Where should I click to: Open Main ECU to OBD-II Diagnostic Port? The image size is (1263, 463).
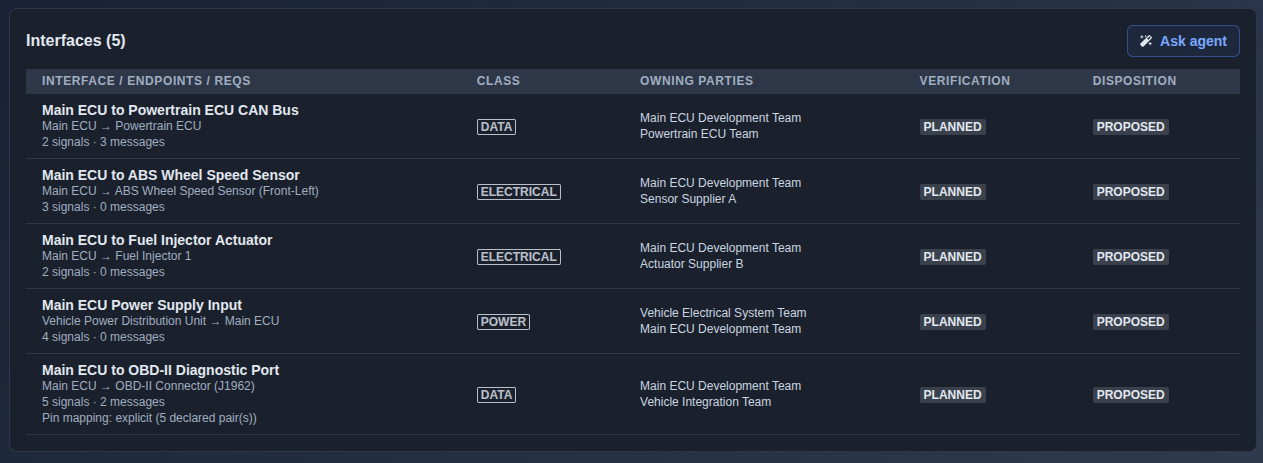161,370
